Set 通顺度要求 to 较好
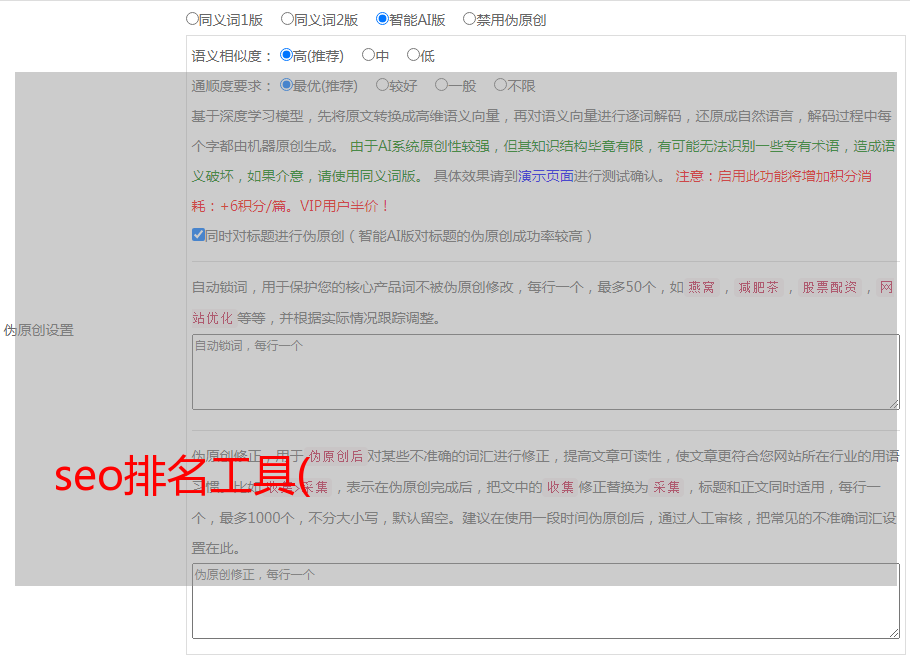The image size is (911, 658). tap(382, 86)
